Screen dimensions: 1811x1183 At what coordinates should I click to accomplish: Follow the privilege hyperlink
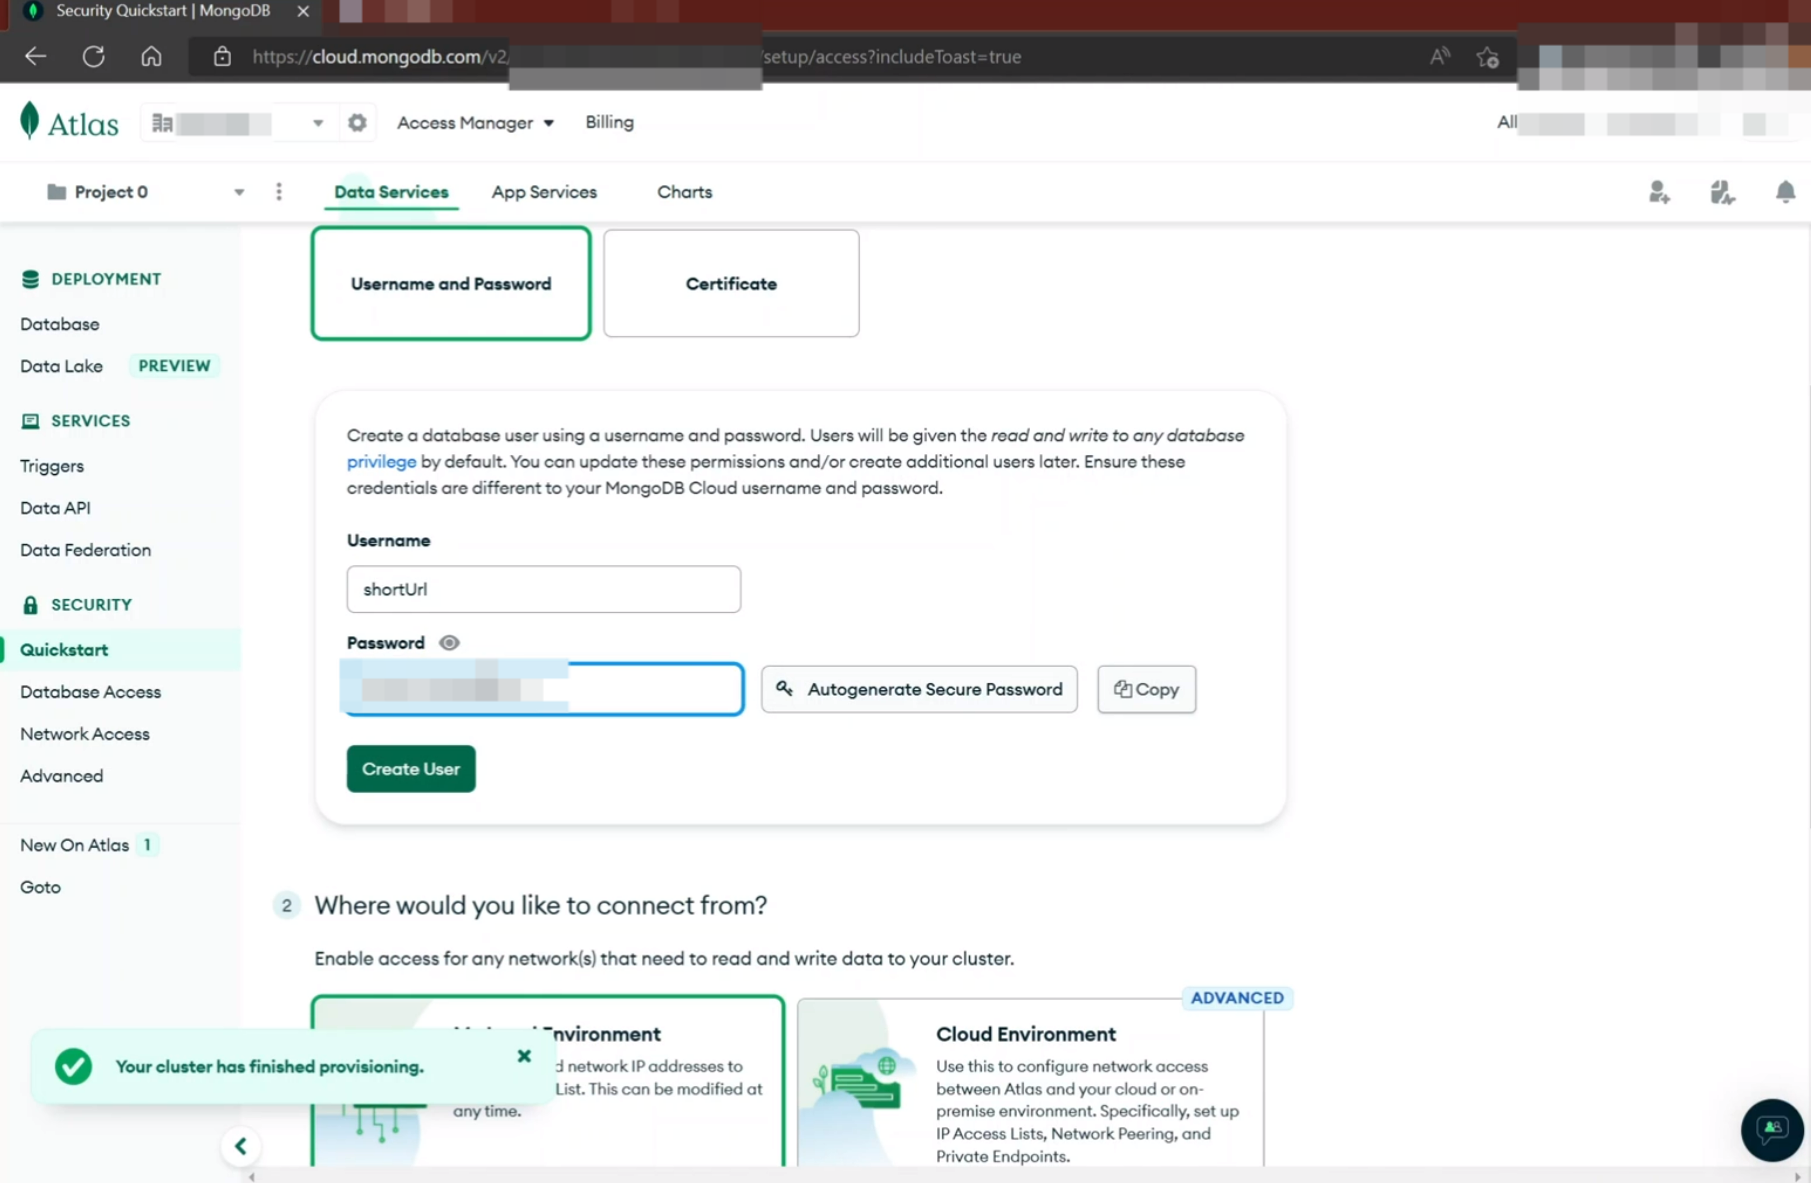(x=381, y=462)
